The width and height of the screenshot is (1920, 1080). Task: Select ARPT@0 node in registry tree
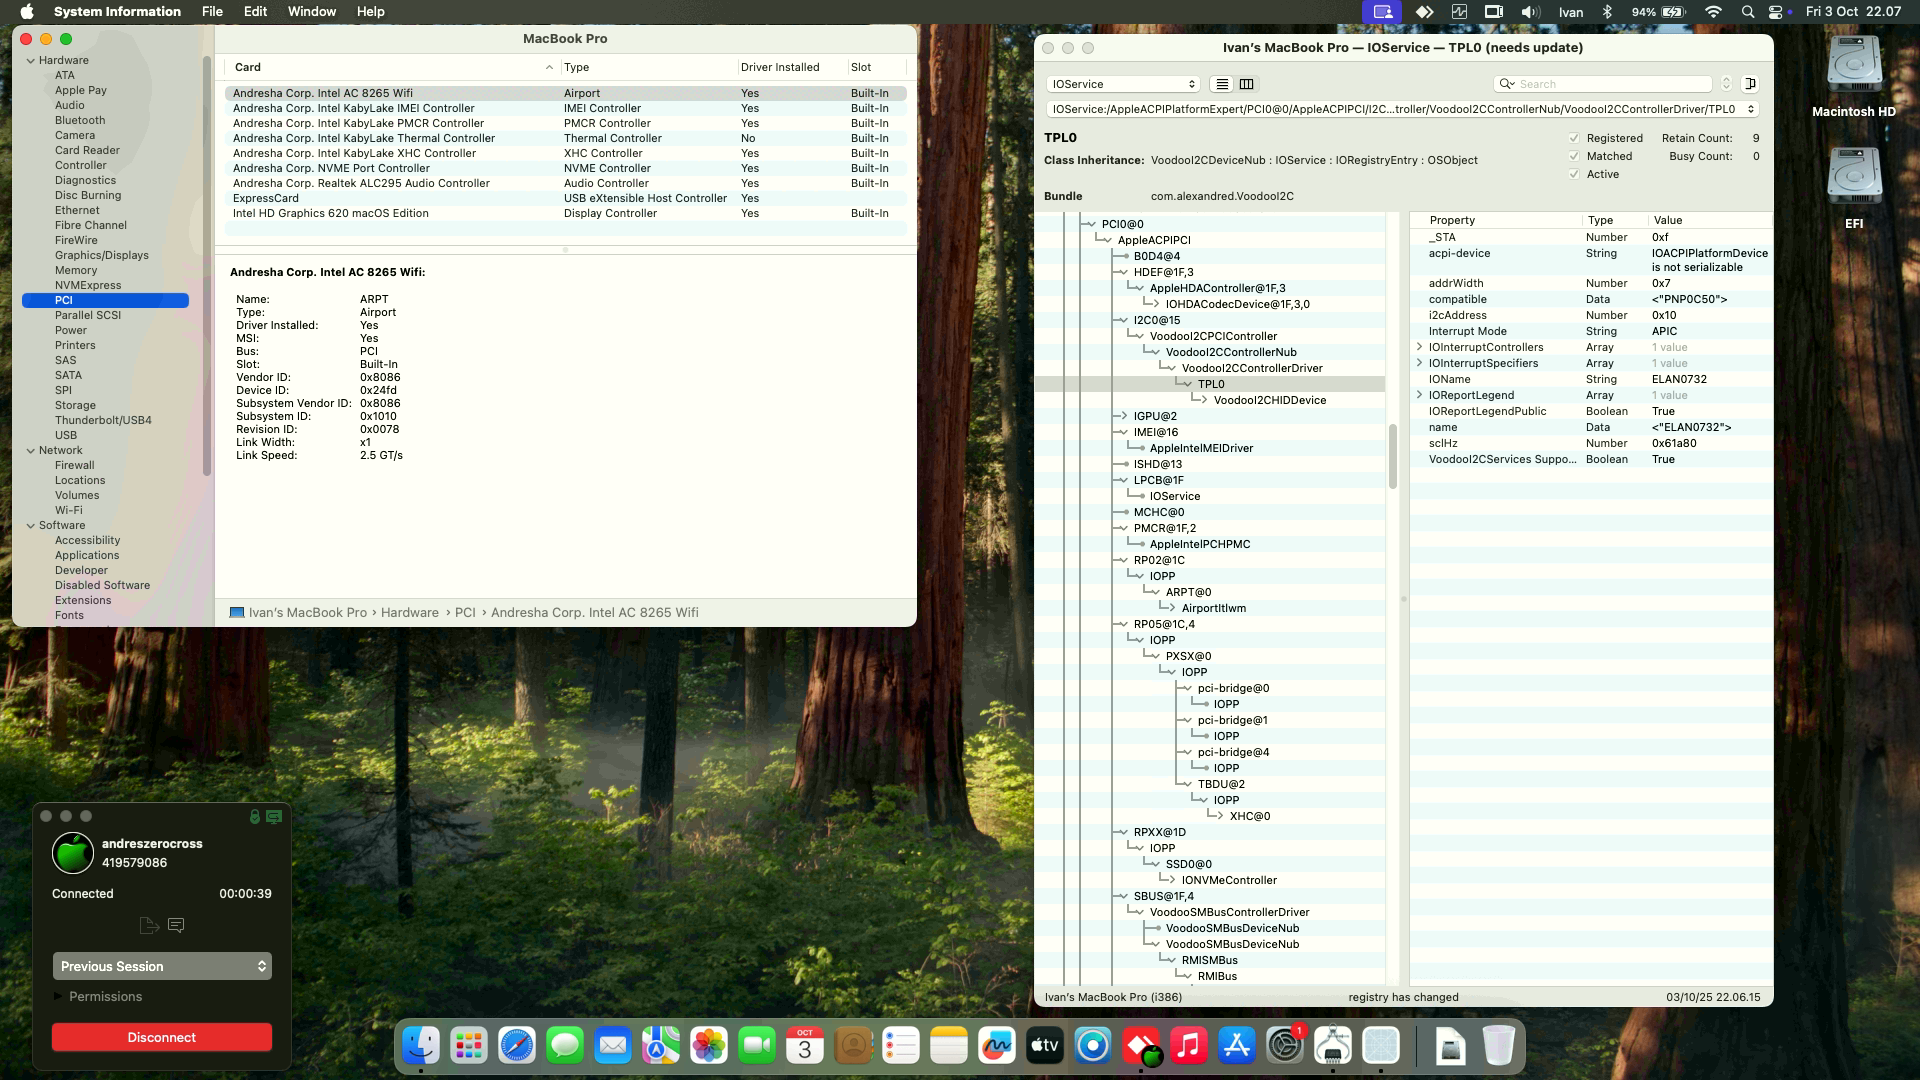pos(1188,592)
